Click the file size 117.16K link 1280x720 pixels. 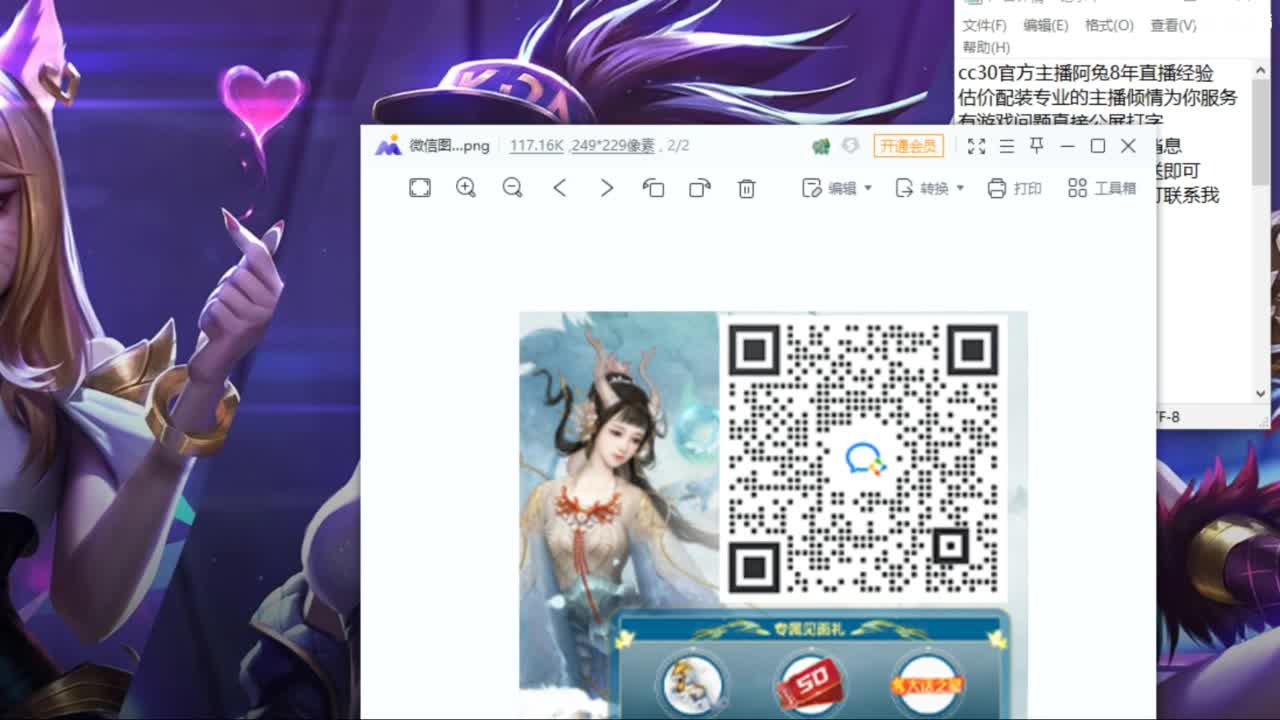click(537, 146)
